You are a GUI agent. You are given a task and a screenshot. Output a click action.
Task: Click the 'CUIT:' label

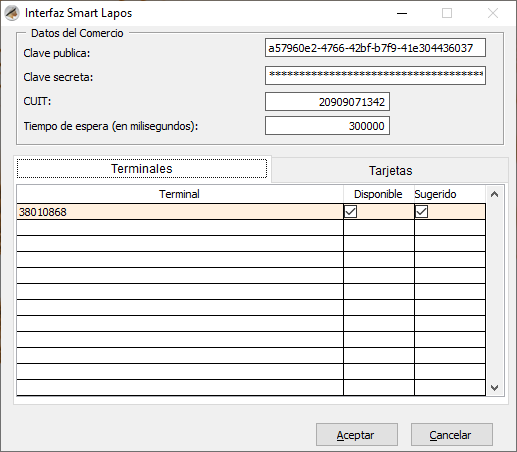pyautogui.click(x=37, y=101)
